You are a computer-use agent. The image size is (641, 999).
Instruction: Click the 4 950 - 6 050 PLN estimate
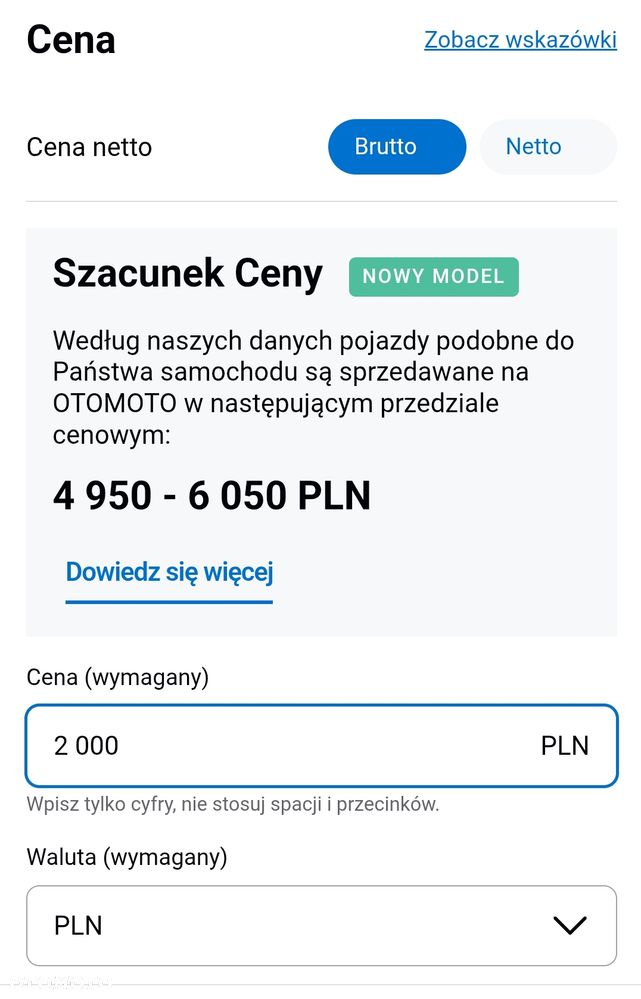pos(212,496)
